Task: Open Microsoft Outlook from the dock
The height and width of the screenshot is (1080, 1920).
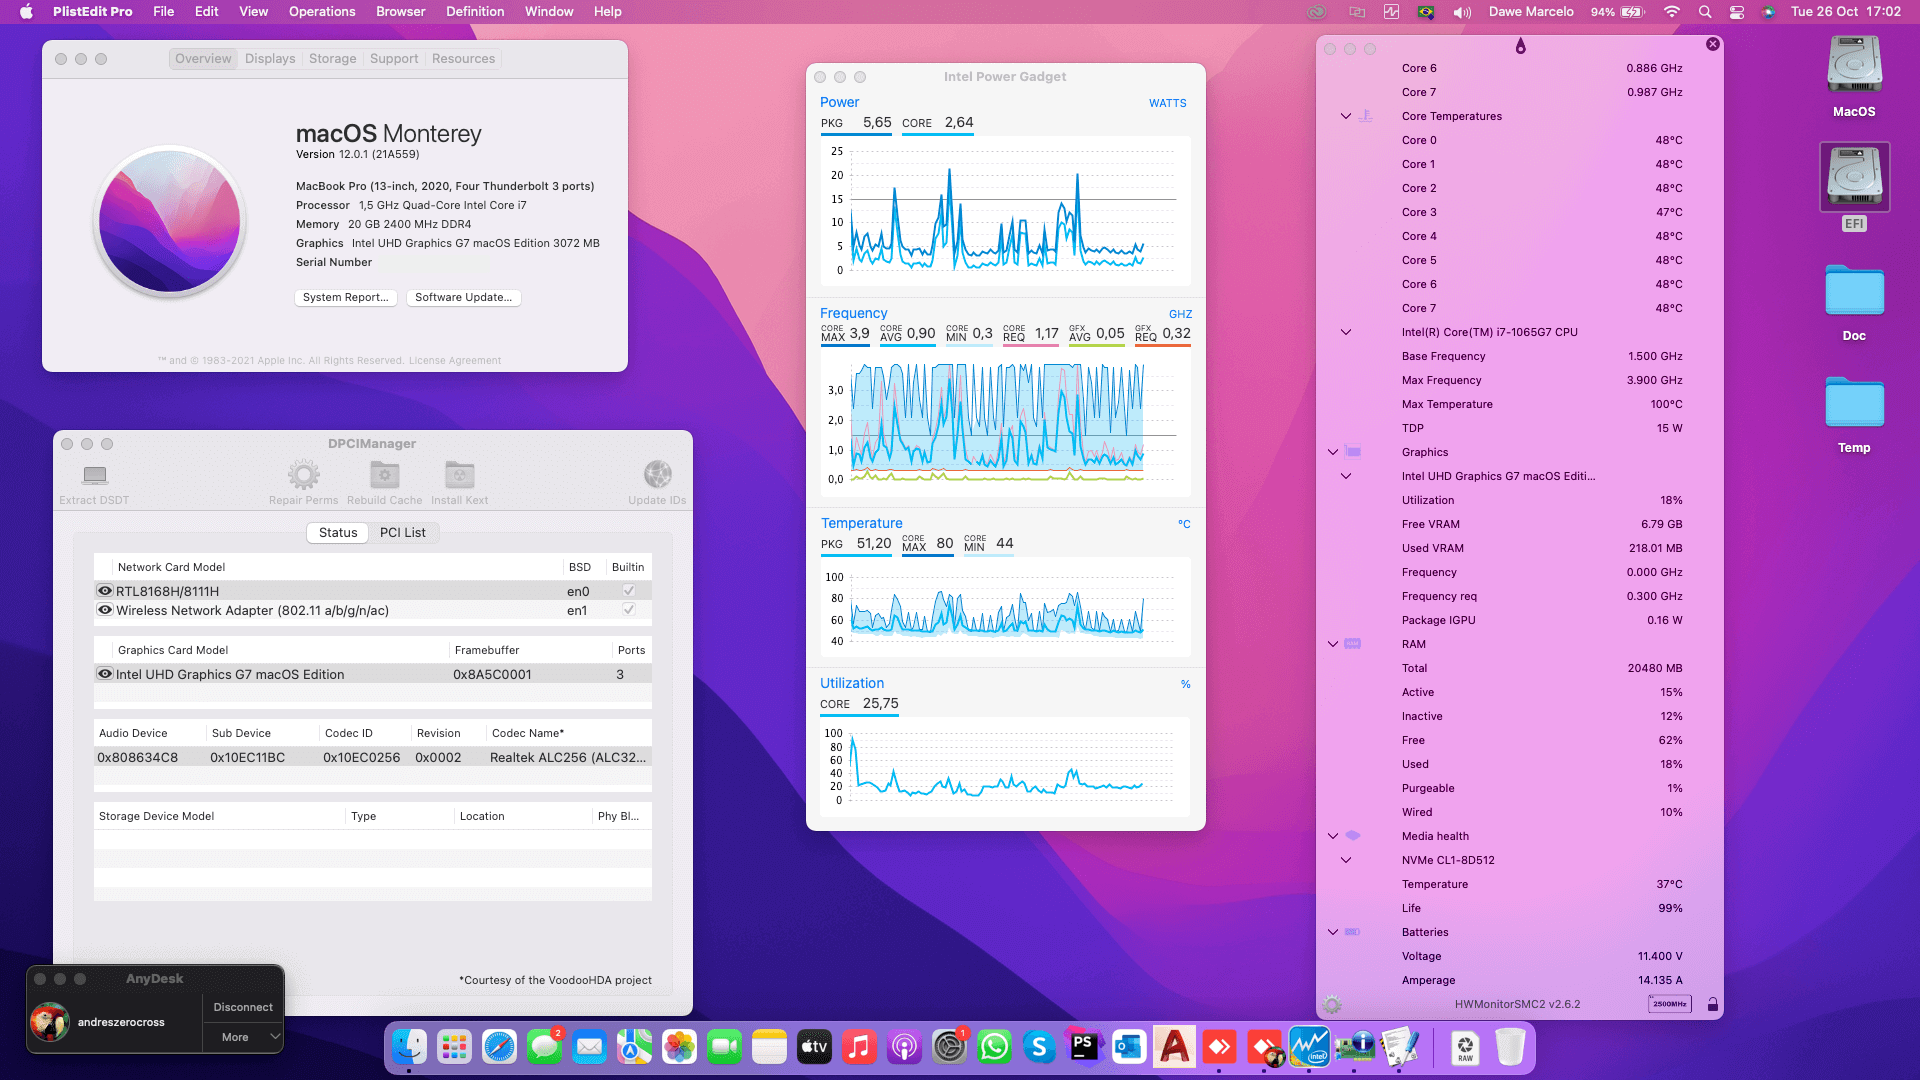Action: pyautogui.click(x=1129, y=1047)
